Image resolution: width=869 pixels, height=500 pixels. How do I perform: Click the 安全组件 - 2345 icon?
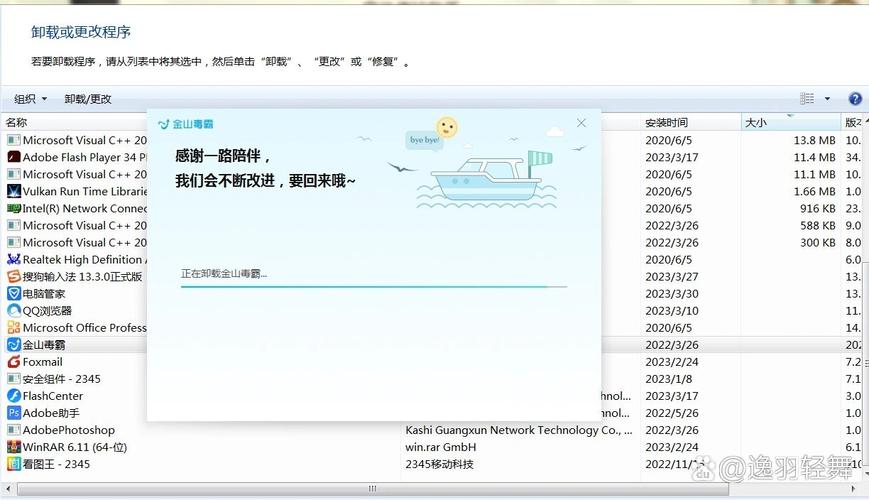[x=14, y=379]
